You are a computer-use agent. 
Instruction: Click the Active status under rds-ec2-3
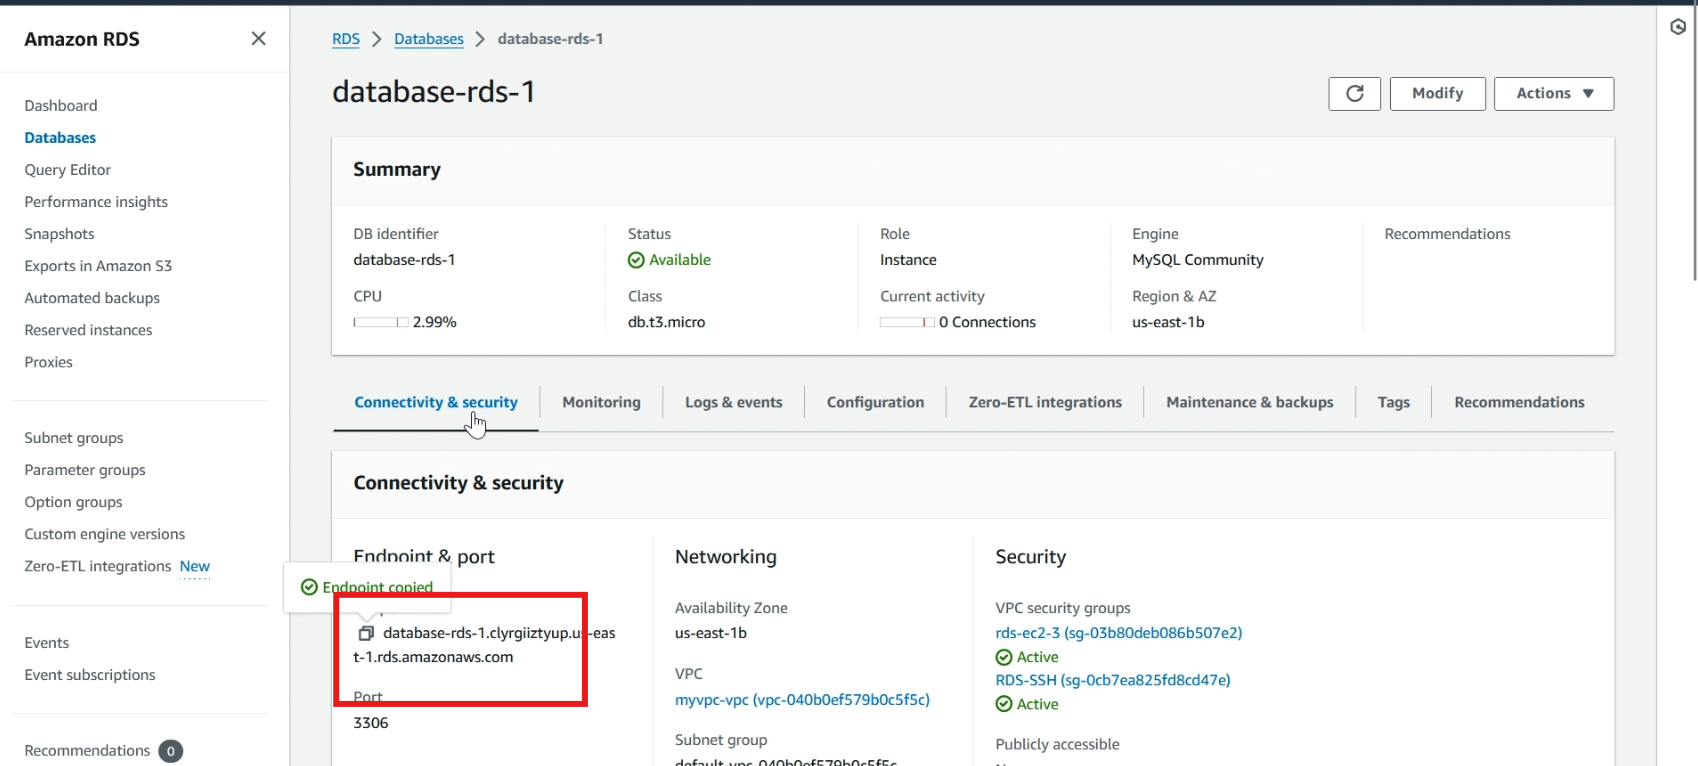pos(1037,656)
